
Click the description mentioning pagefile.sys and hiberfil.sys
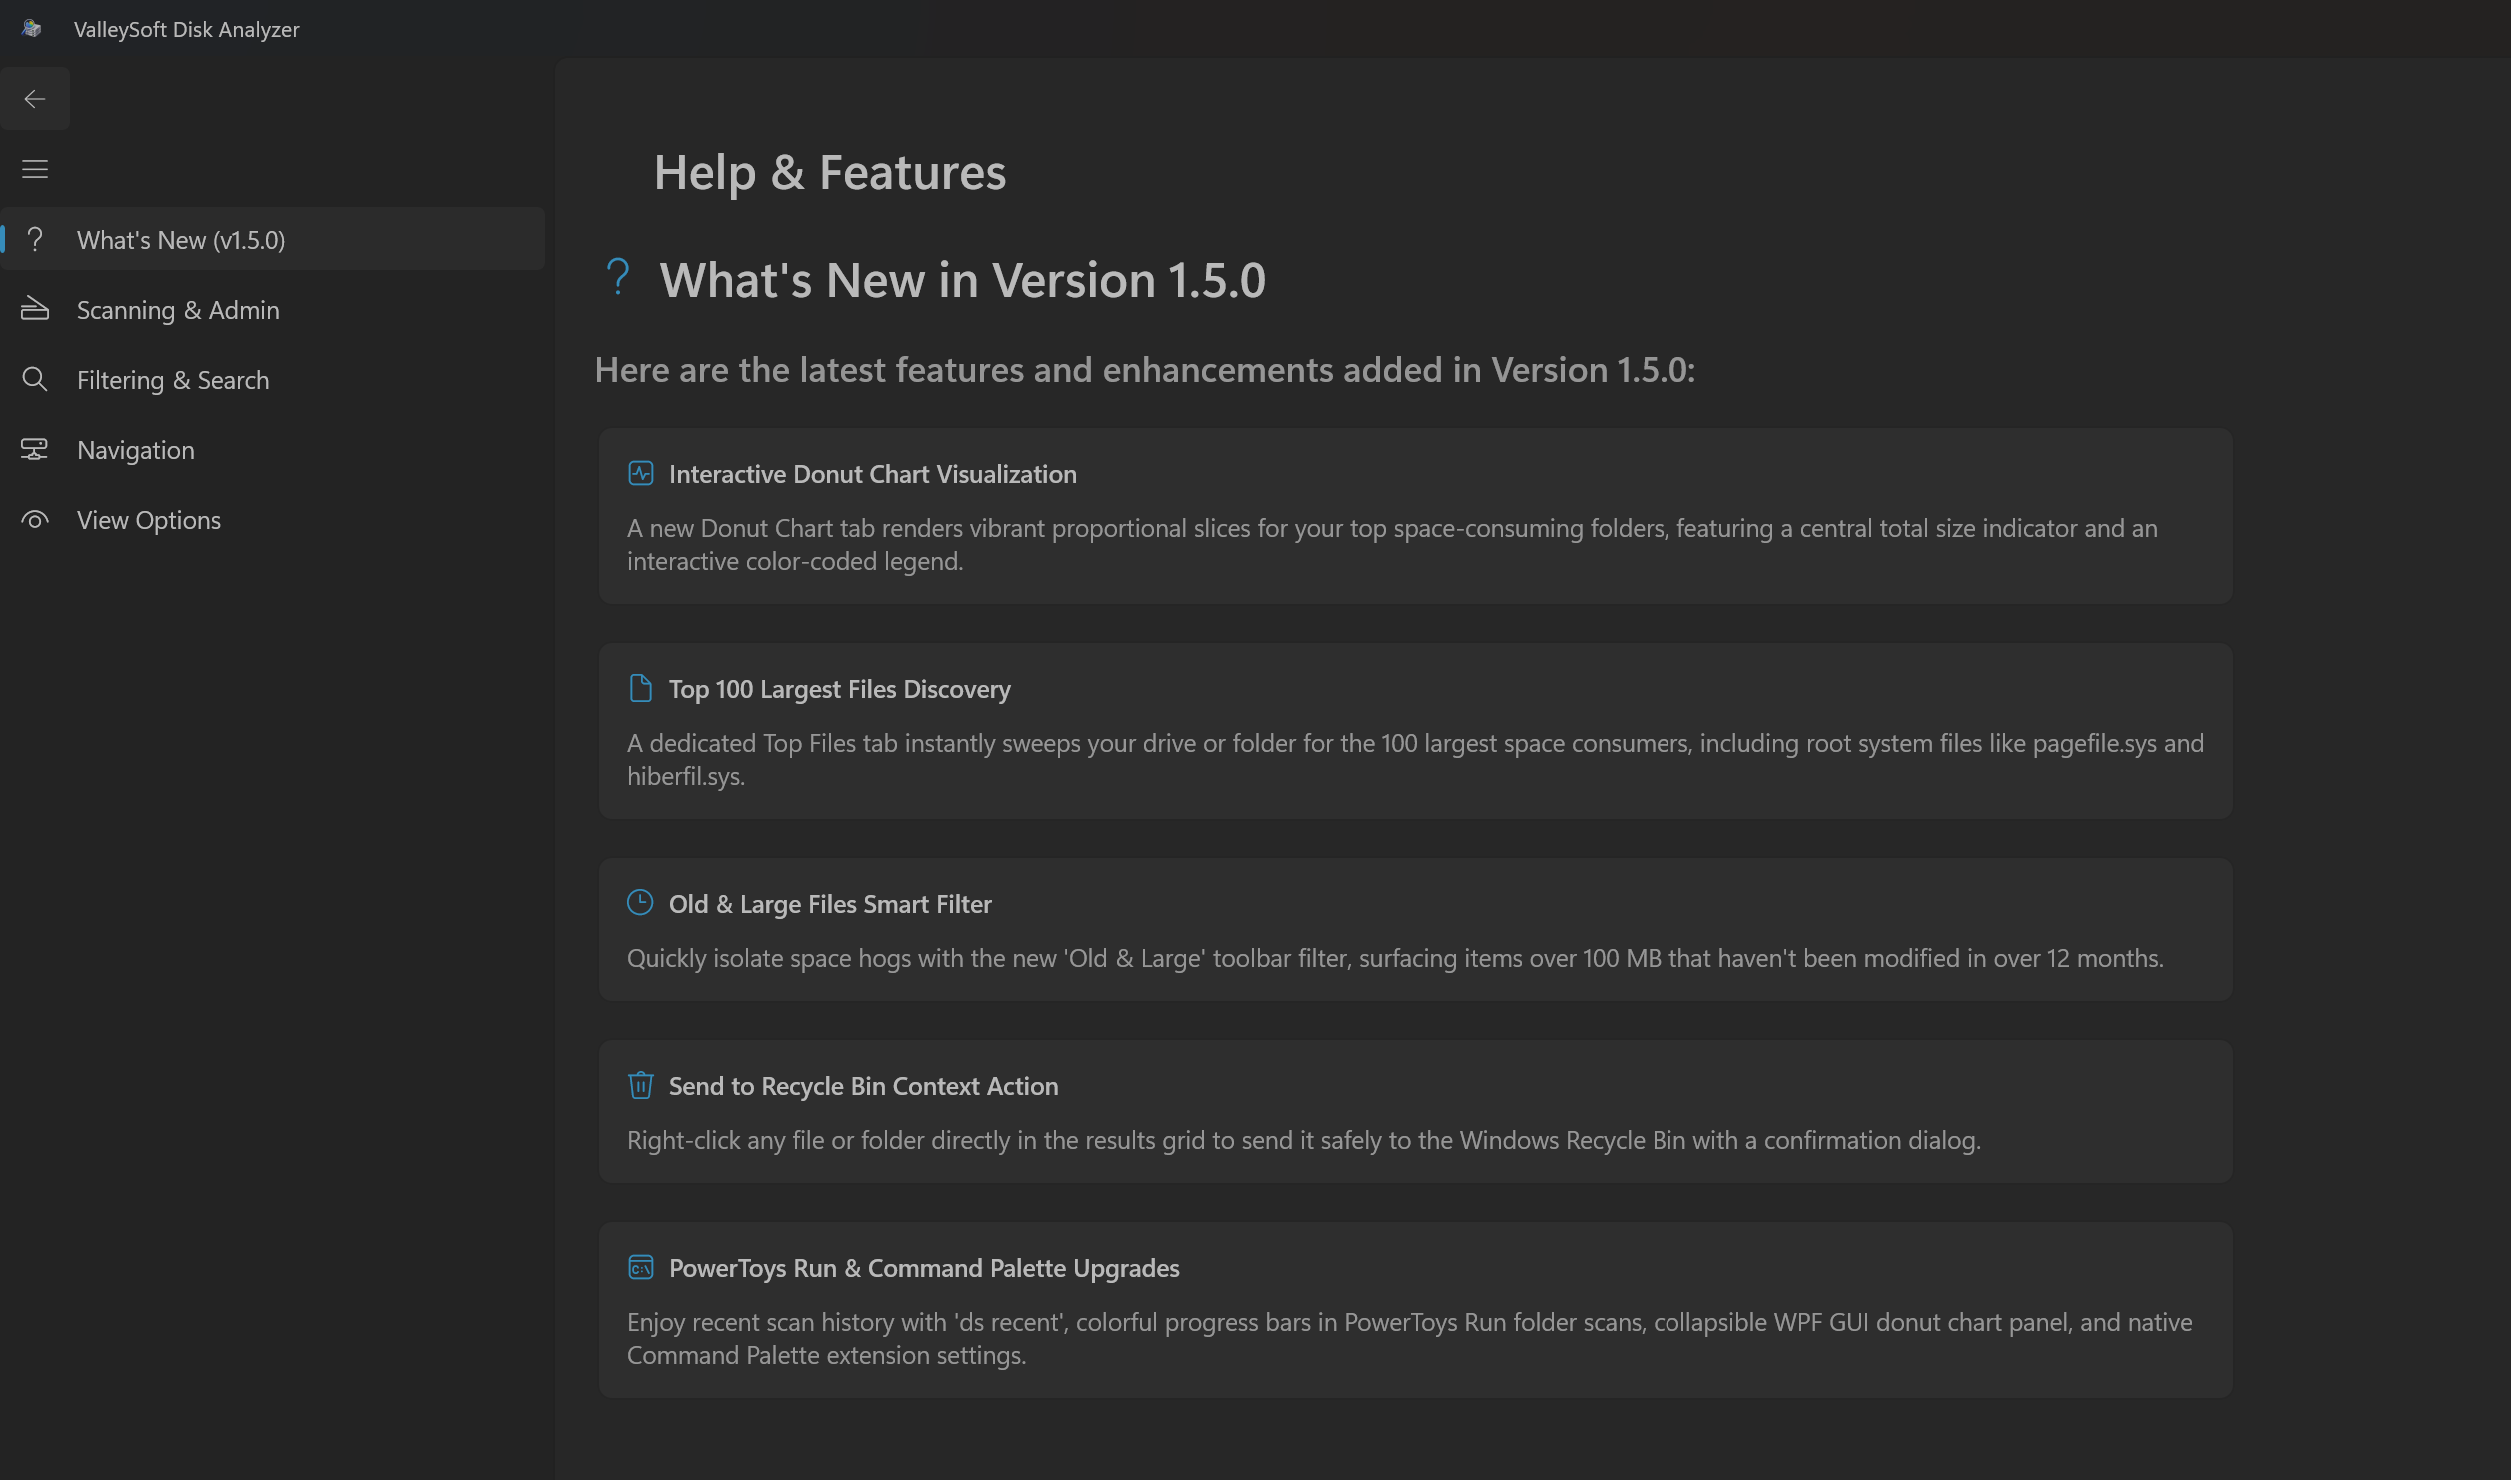[1415, 760]
